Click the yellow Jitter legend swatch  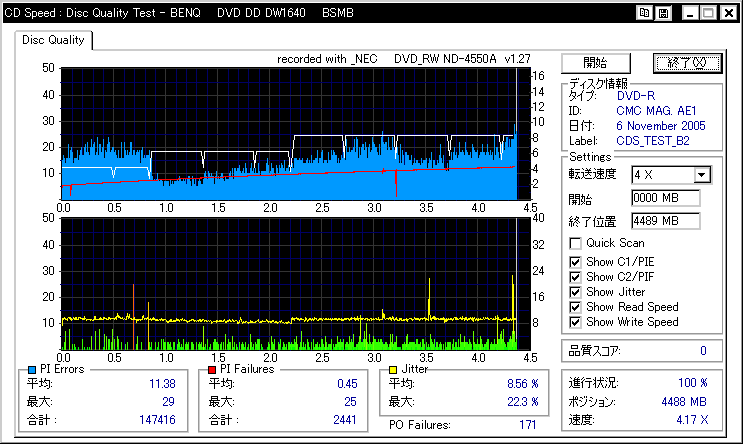point(393,370)
